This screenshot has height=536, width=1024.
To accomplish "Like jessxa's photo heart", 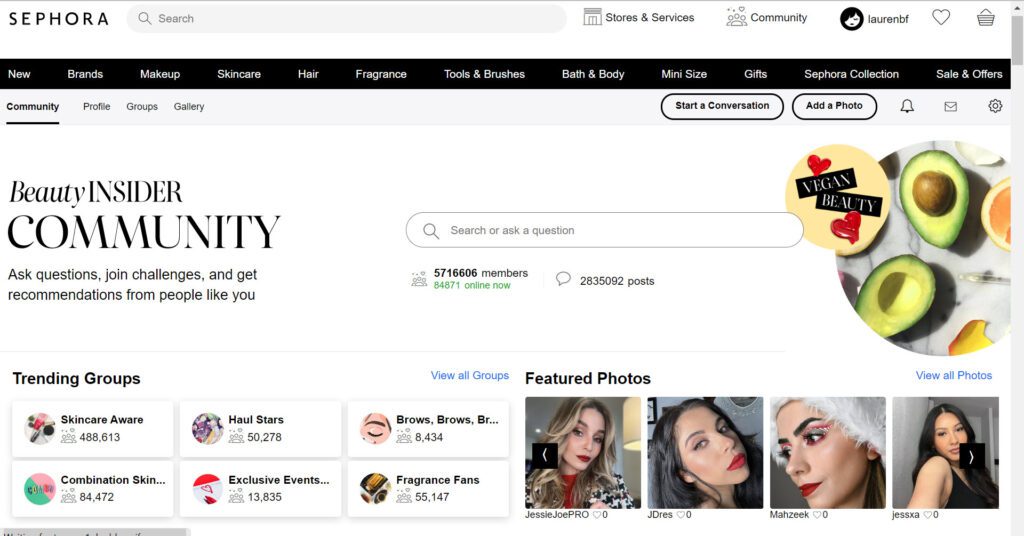I will coord(927,514).
